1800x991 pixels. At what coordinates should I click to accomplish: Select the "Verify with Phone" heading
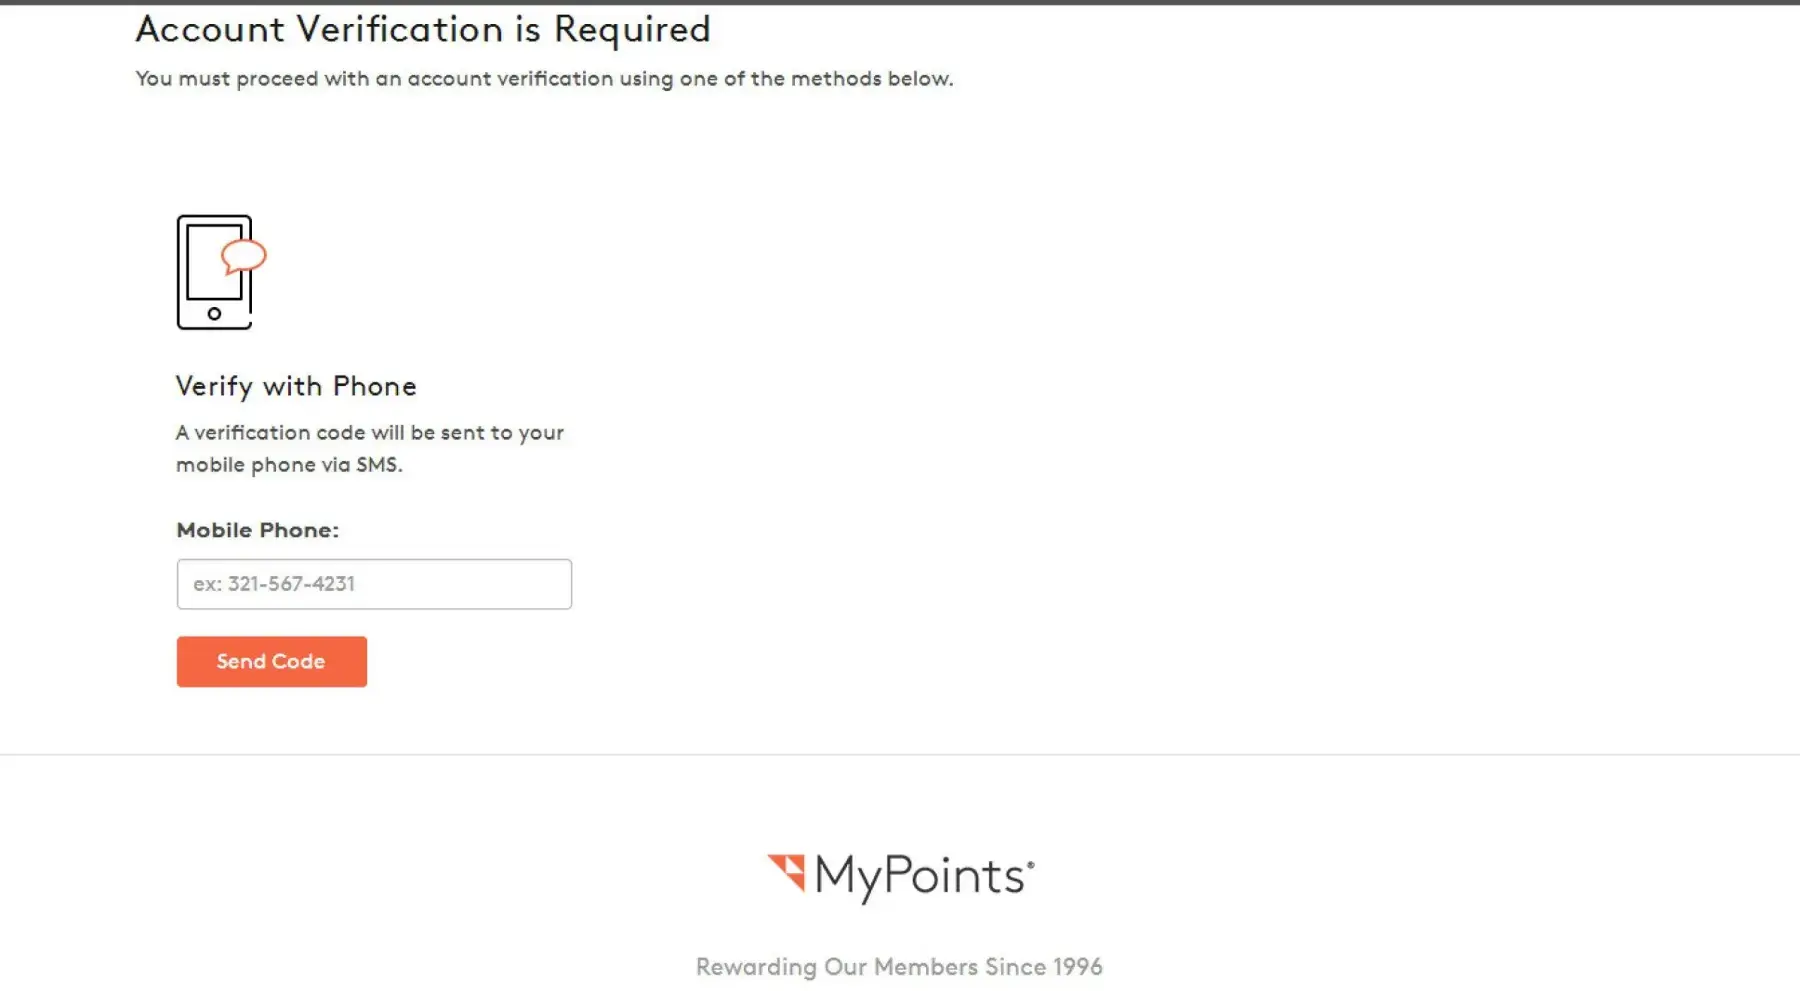point(296,386)
